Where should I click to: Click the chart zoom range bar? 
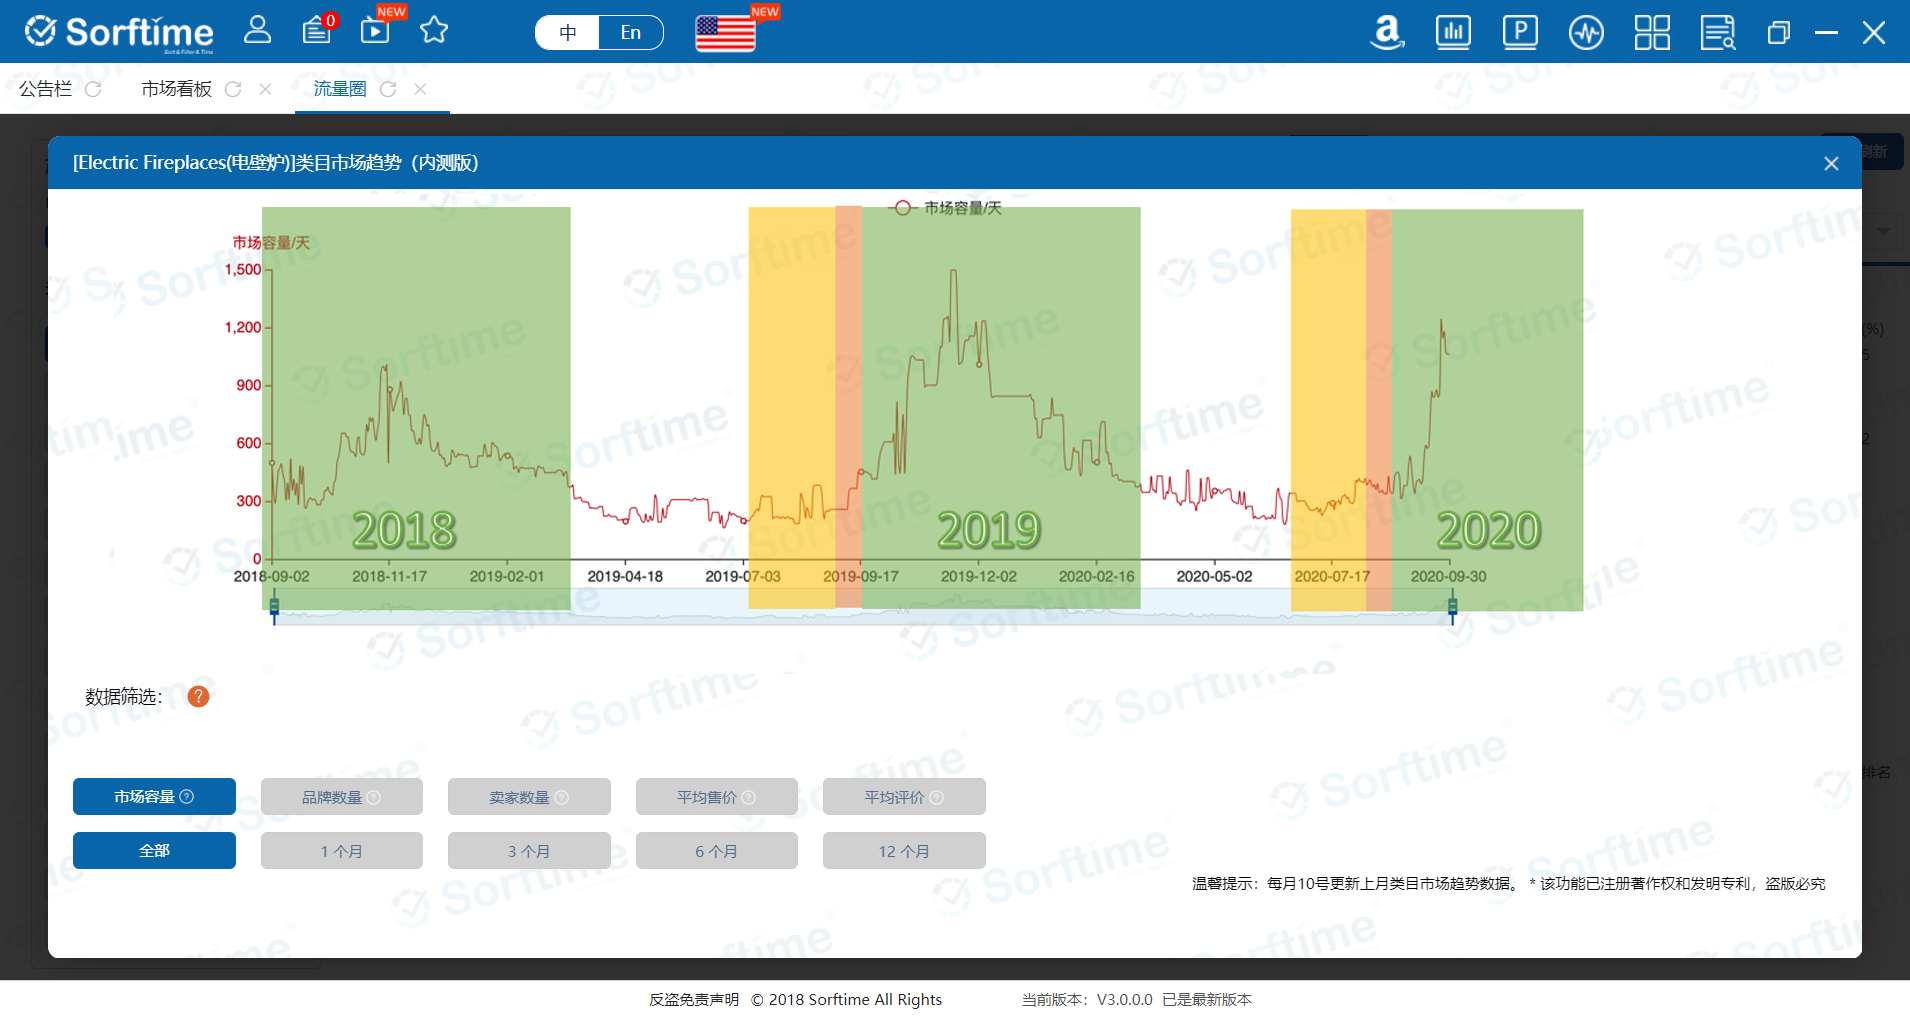click(x=863, y=607)
